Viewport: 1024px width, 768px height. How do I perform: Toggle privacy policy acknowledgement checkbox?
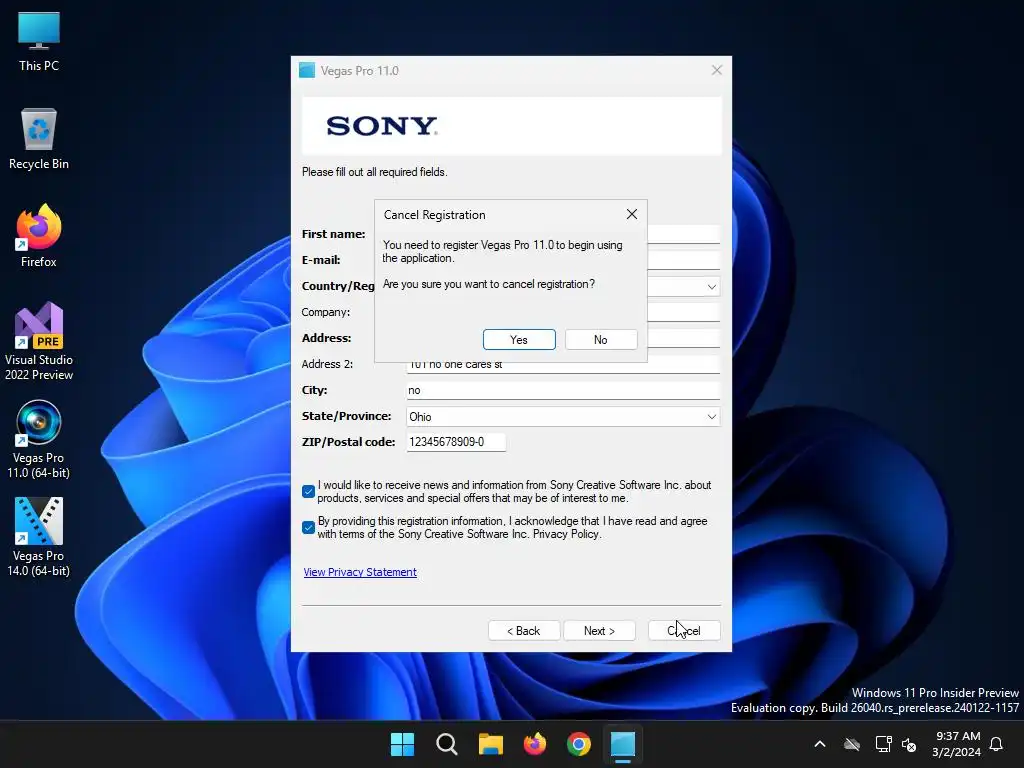(308, 528)
